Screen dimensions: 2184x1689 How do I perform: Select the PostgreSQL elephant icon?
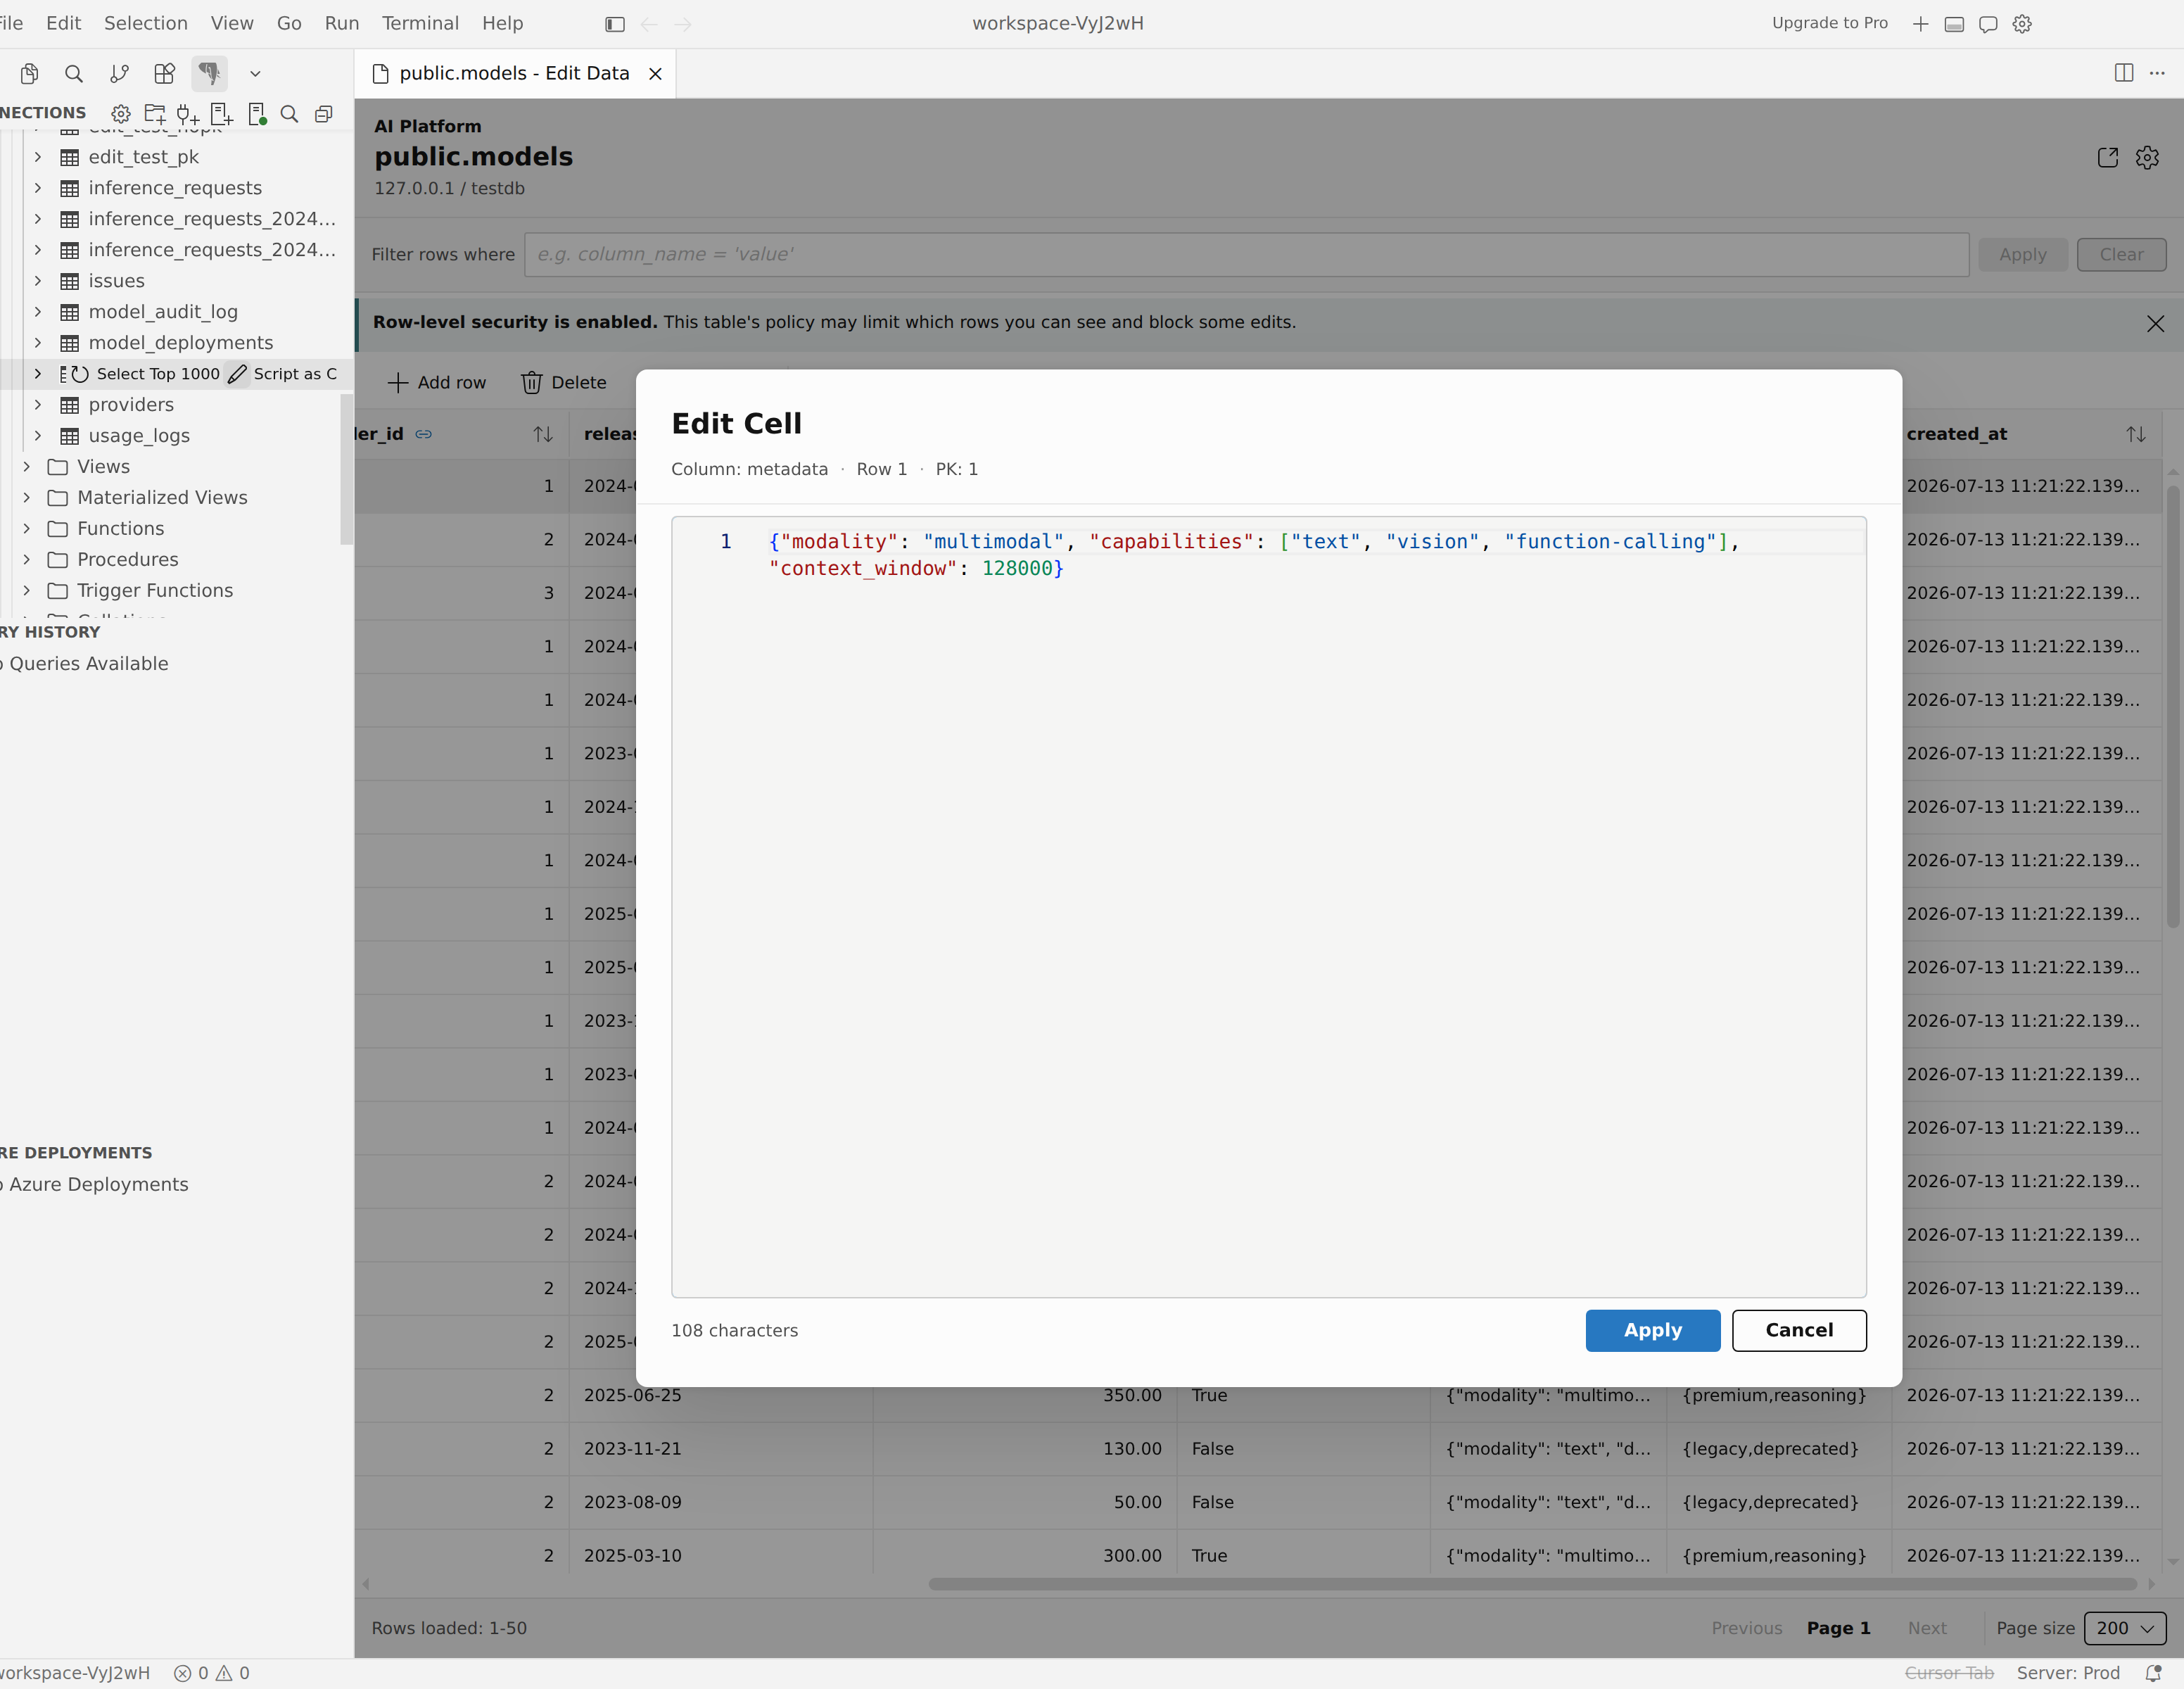click(x=209, y=73)
